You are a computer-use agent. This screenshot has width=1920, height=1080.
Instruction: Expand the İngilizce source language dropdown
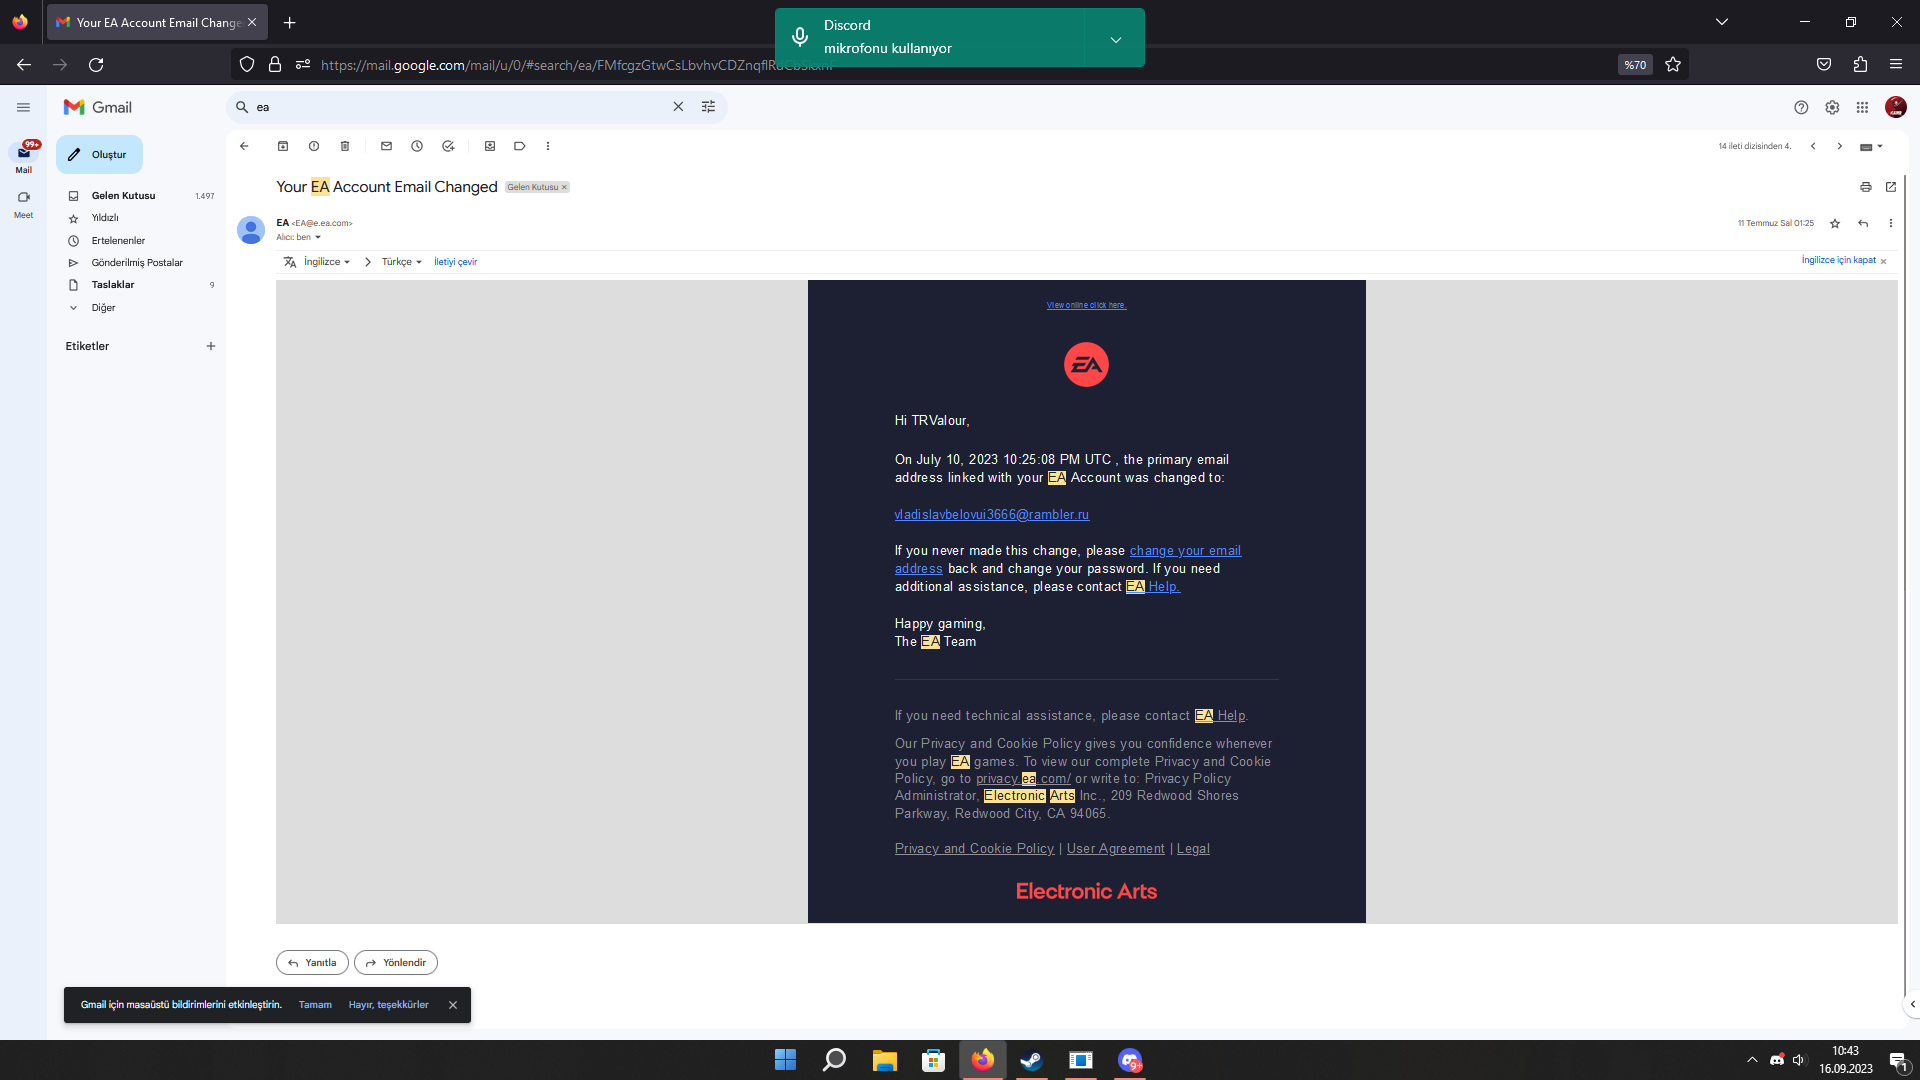click(x=327, y=262)
